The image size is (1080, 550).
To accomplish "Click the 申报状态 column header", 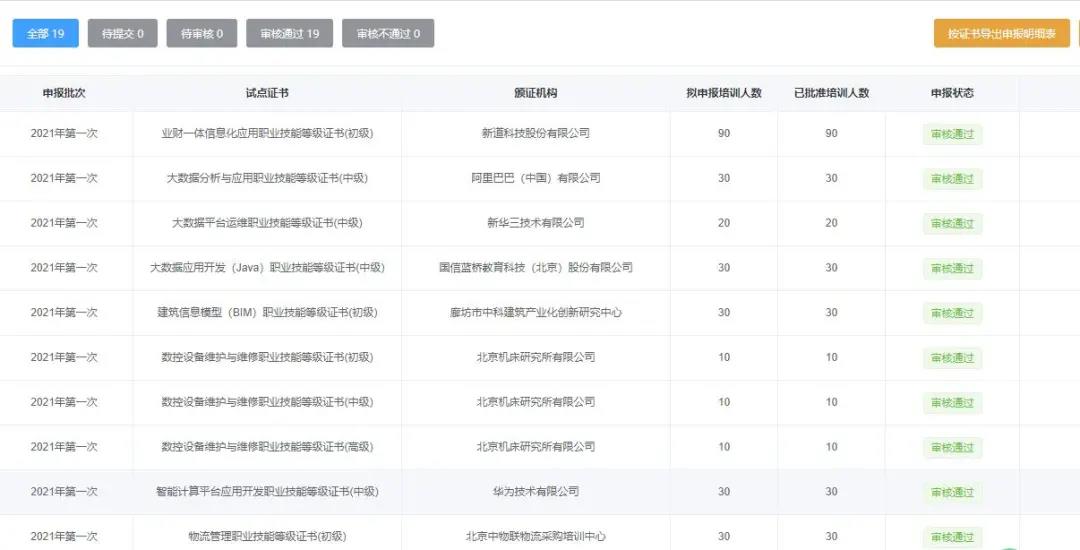I will pos(953,93).
